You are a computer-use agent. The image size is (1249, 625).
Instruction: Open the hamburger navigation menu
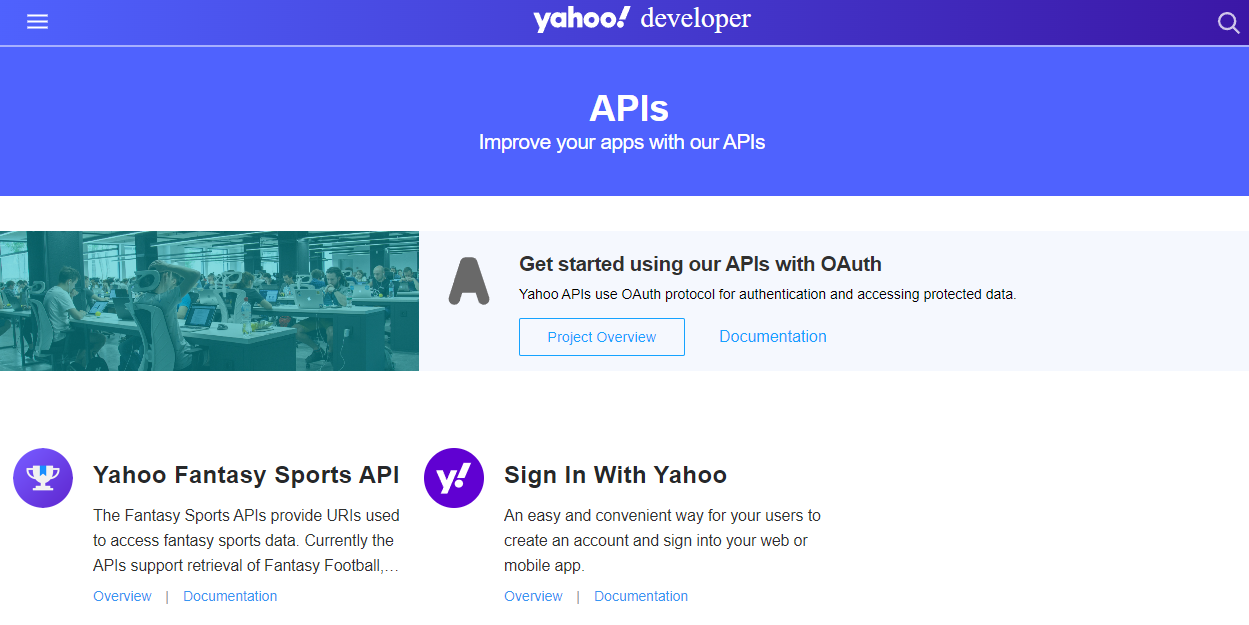click(37, 22)
